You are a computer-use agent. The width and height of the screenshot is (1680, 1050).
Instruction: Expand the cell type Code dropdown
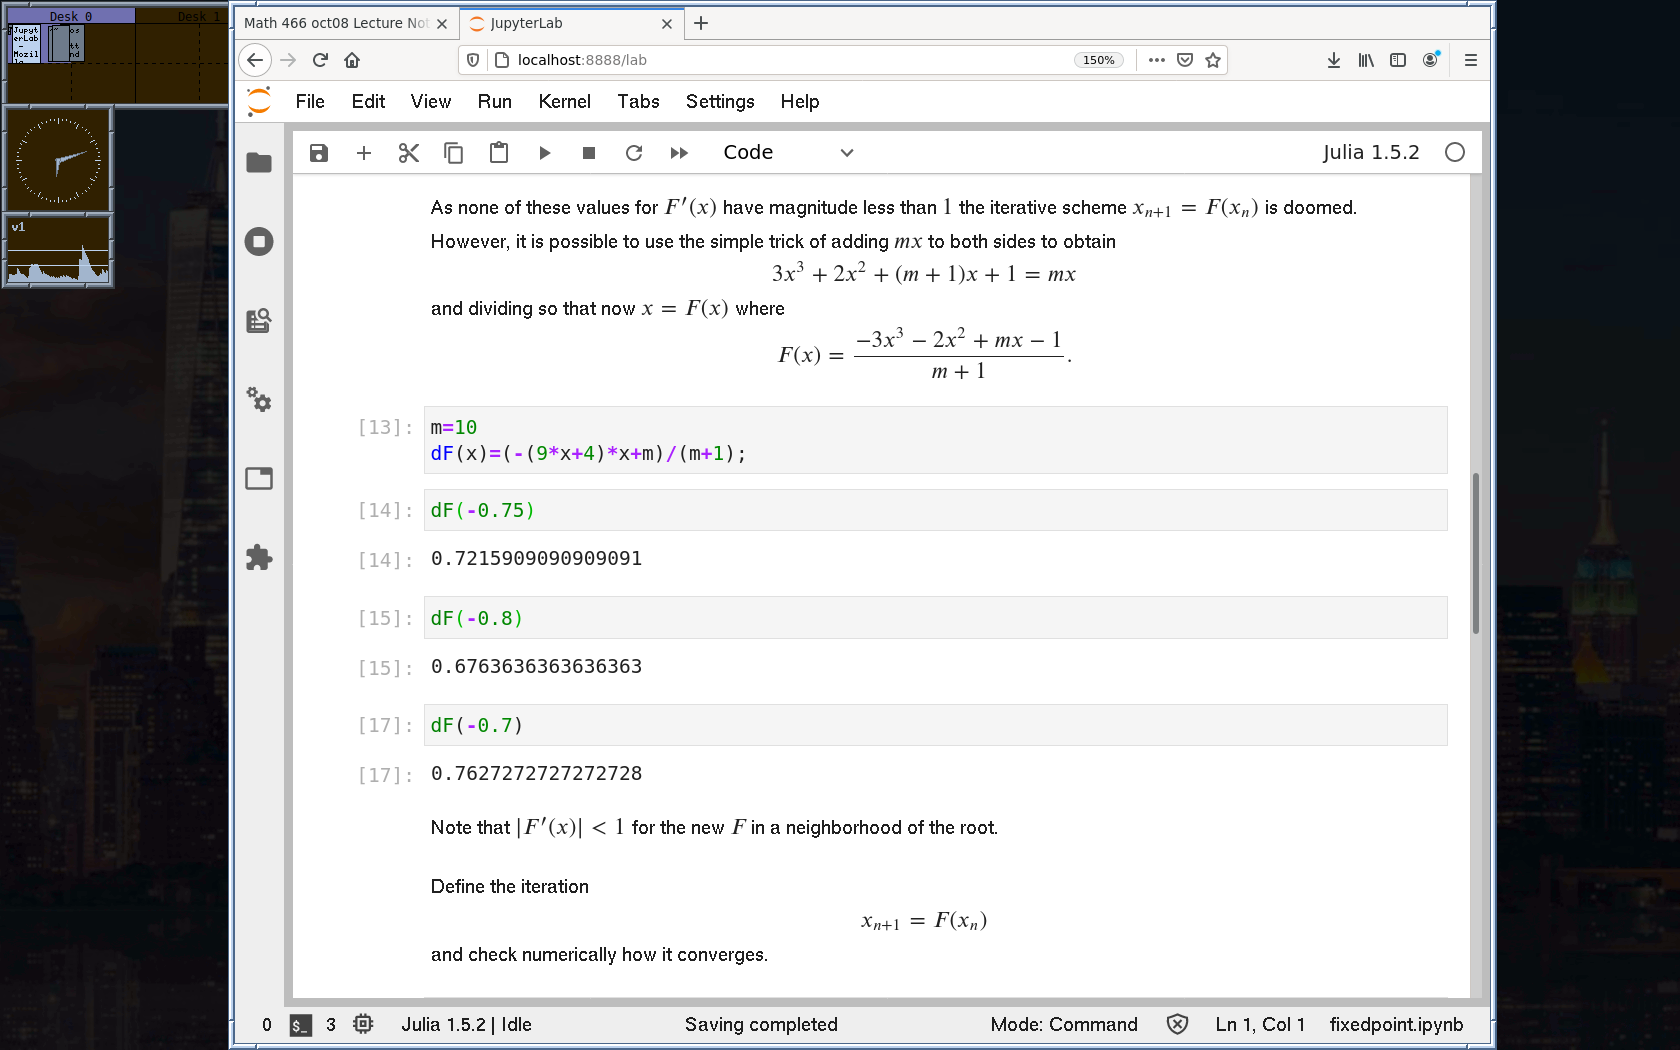point(788,153)
